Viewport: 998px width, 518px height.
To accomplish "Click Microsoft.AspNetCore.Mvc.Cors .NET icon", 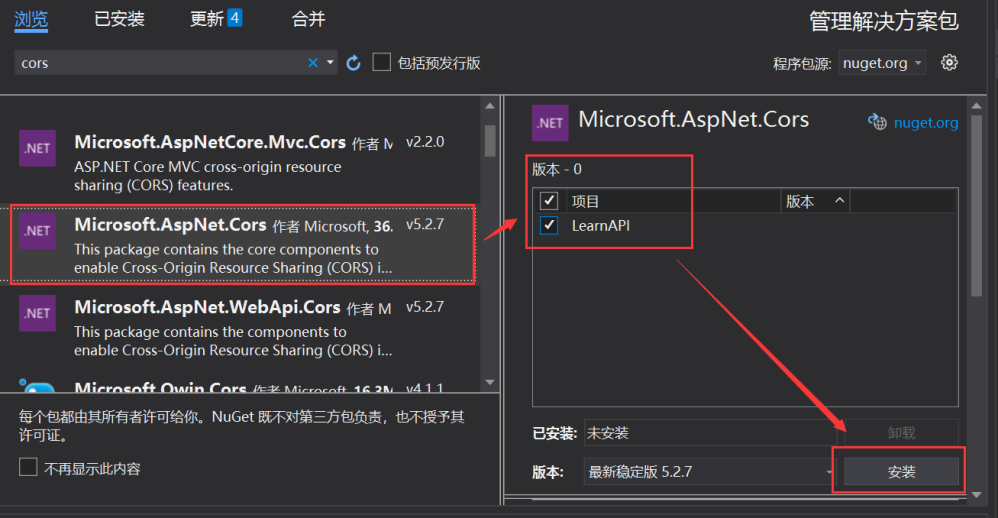I will [37, 148].
